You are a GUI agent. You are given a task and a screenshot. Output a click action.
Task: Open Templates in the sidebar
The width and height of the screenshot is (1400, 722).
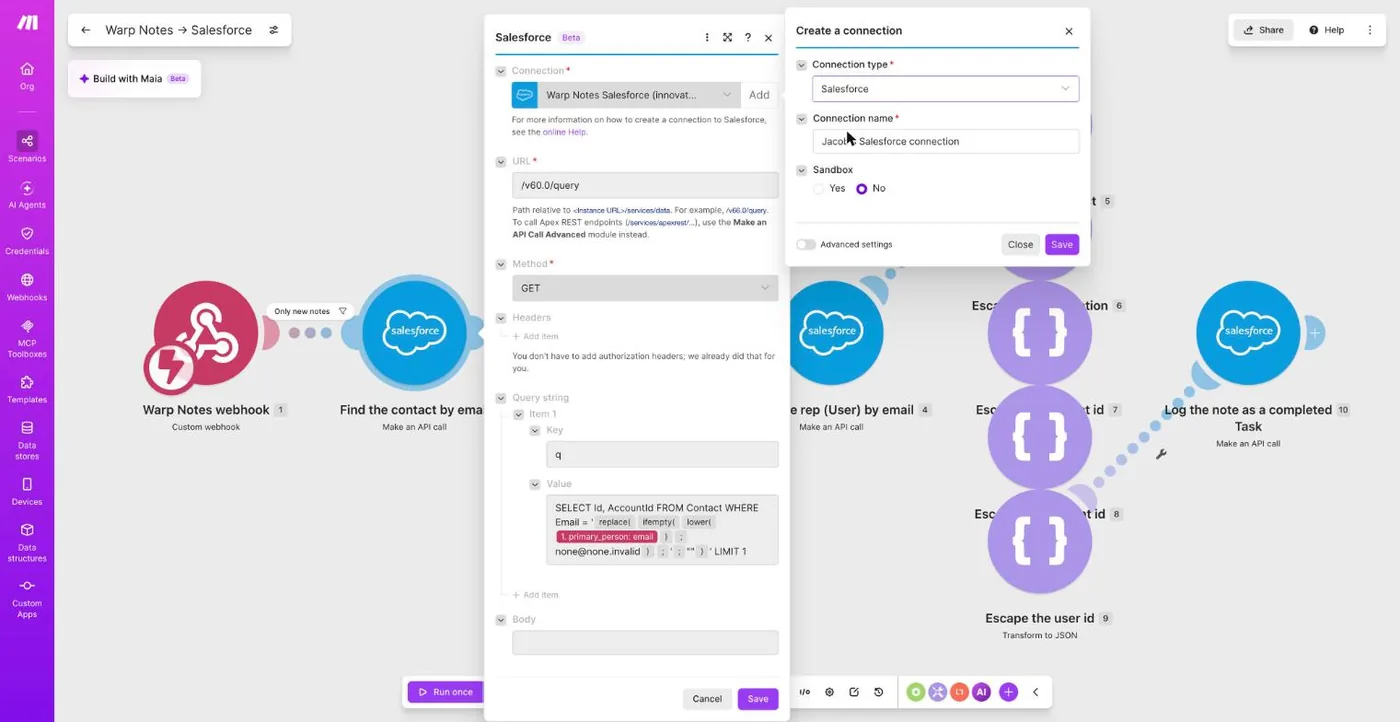pyautogui.click(x=27, y=389)
